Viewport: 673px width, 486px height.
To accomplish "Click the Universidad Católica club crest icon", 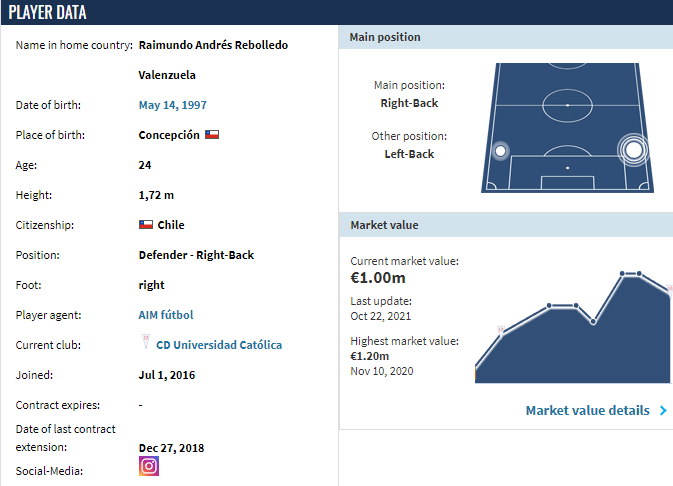I will tap(146, 342).
